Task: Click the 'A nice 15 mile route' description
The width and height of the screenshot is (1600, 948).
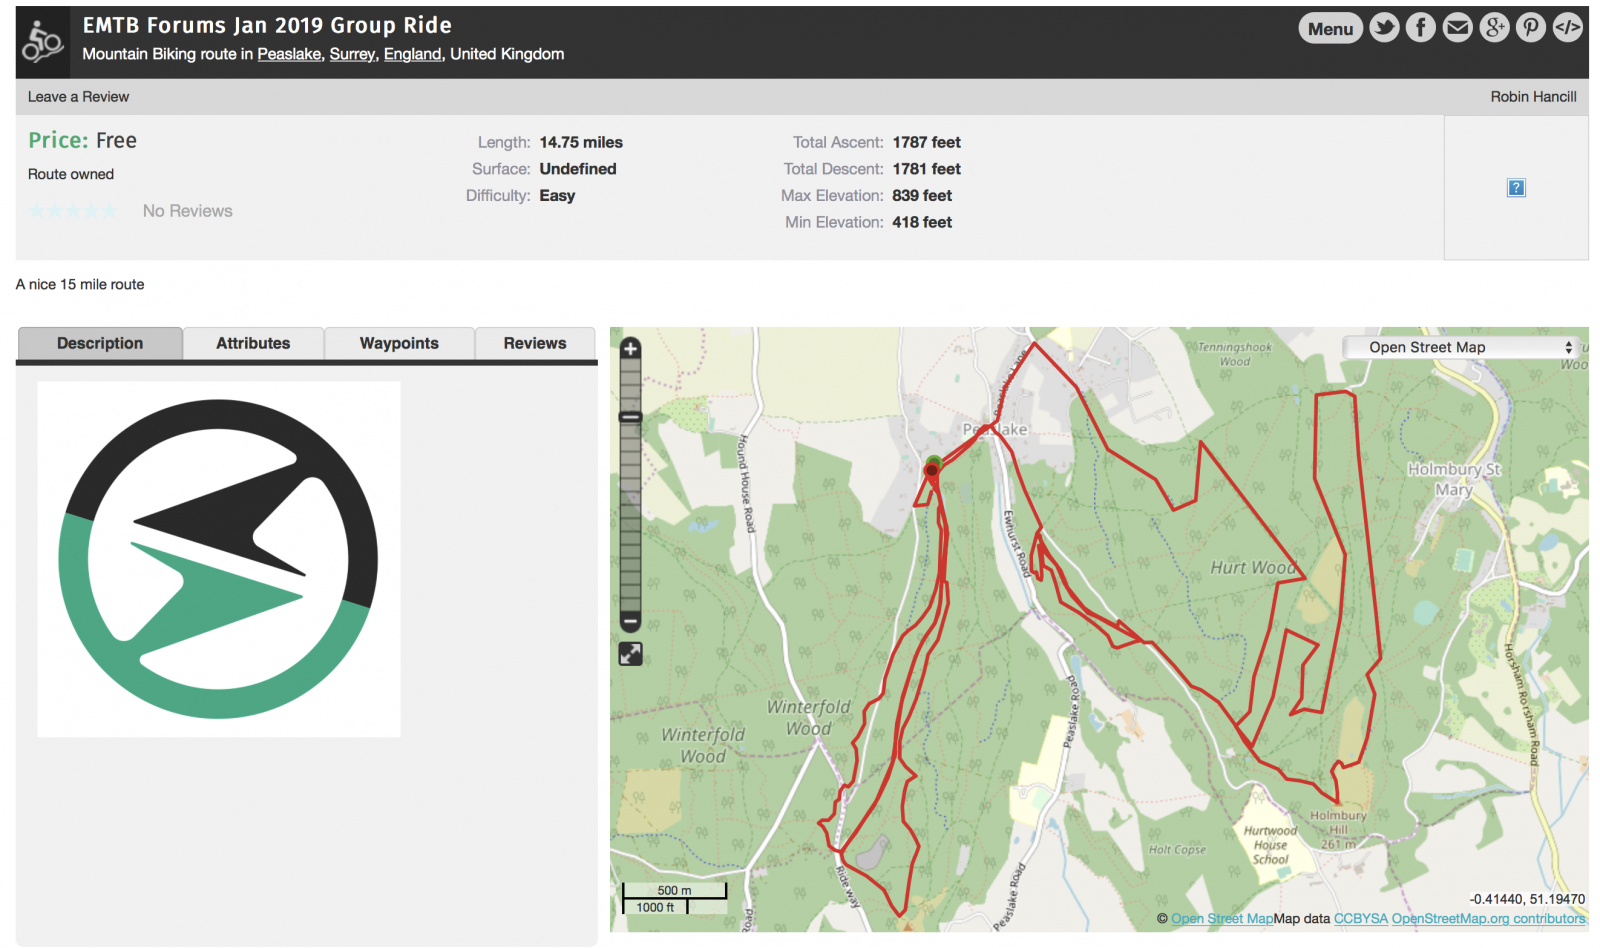Action: click(80, 285)
